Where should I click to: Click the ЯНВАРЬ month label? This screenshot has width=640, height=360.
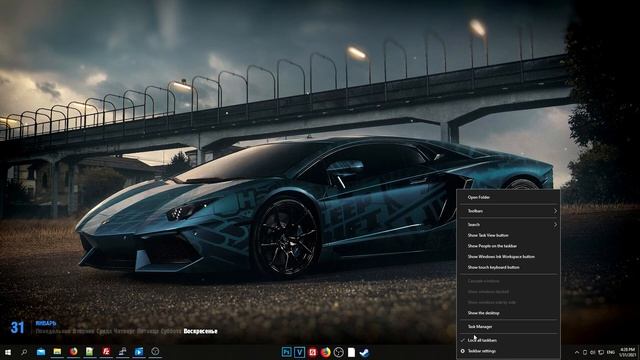46,323
